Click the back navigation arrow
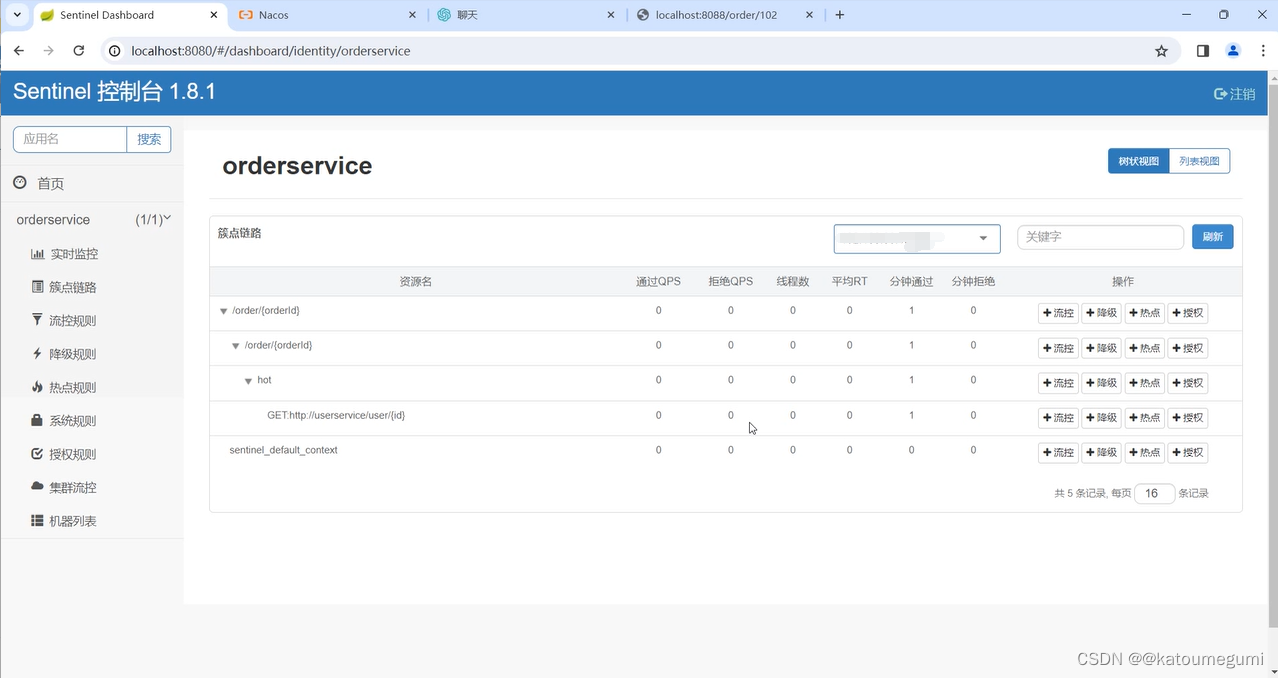The height and width of the screenshot is (678, 1278). 19,51
